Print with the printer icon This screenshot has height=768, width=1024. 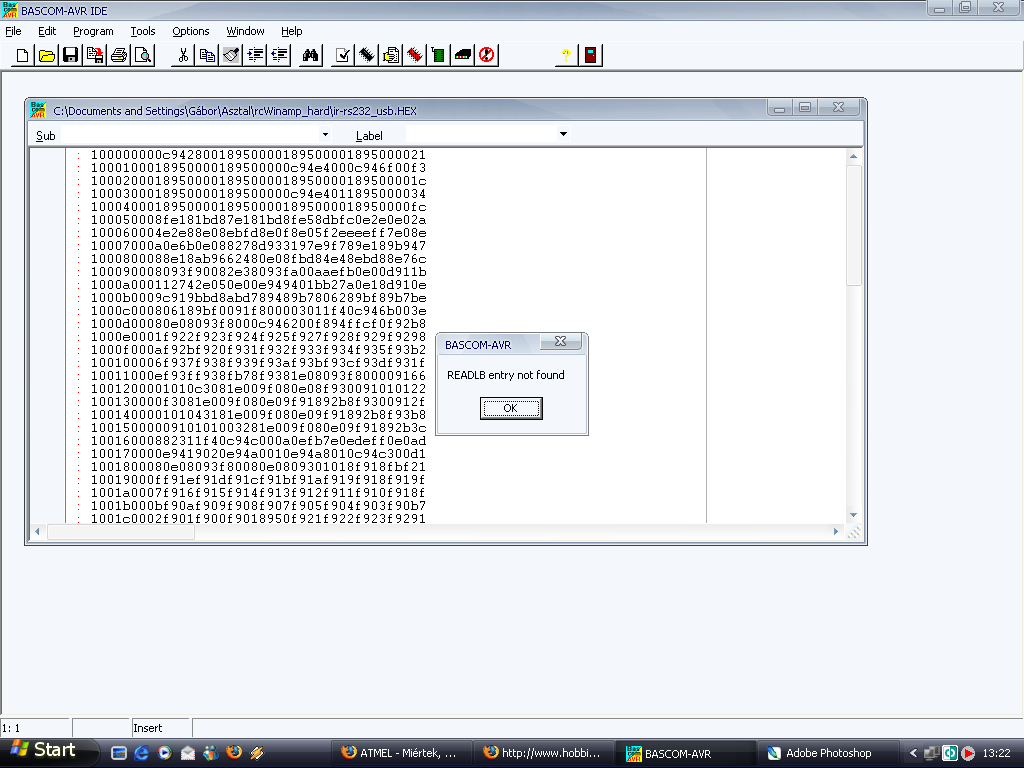point(119,56)
